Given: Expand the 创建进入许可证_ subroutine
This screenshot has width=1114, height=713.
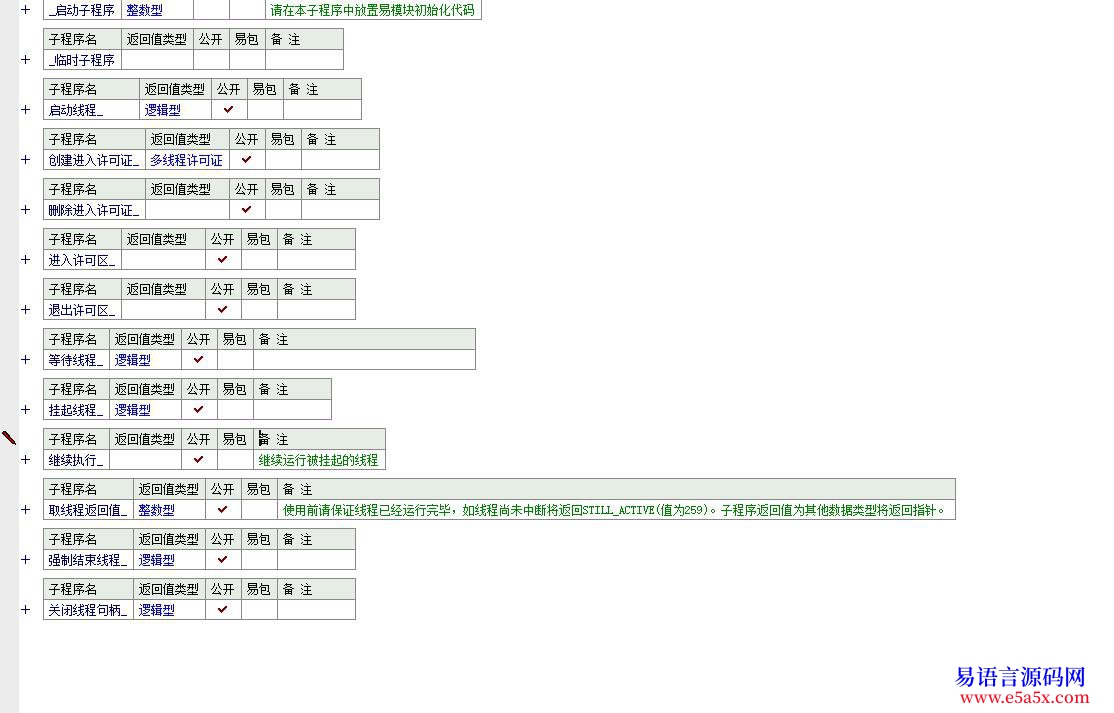Looking at the screenshot, I should coord(26,160).
